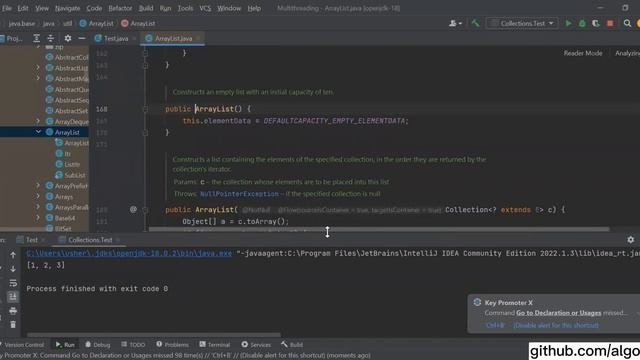Expand the ArrayDeque tree node

[38, 121]
